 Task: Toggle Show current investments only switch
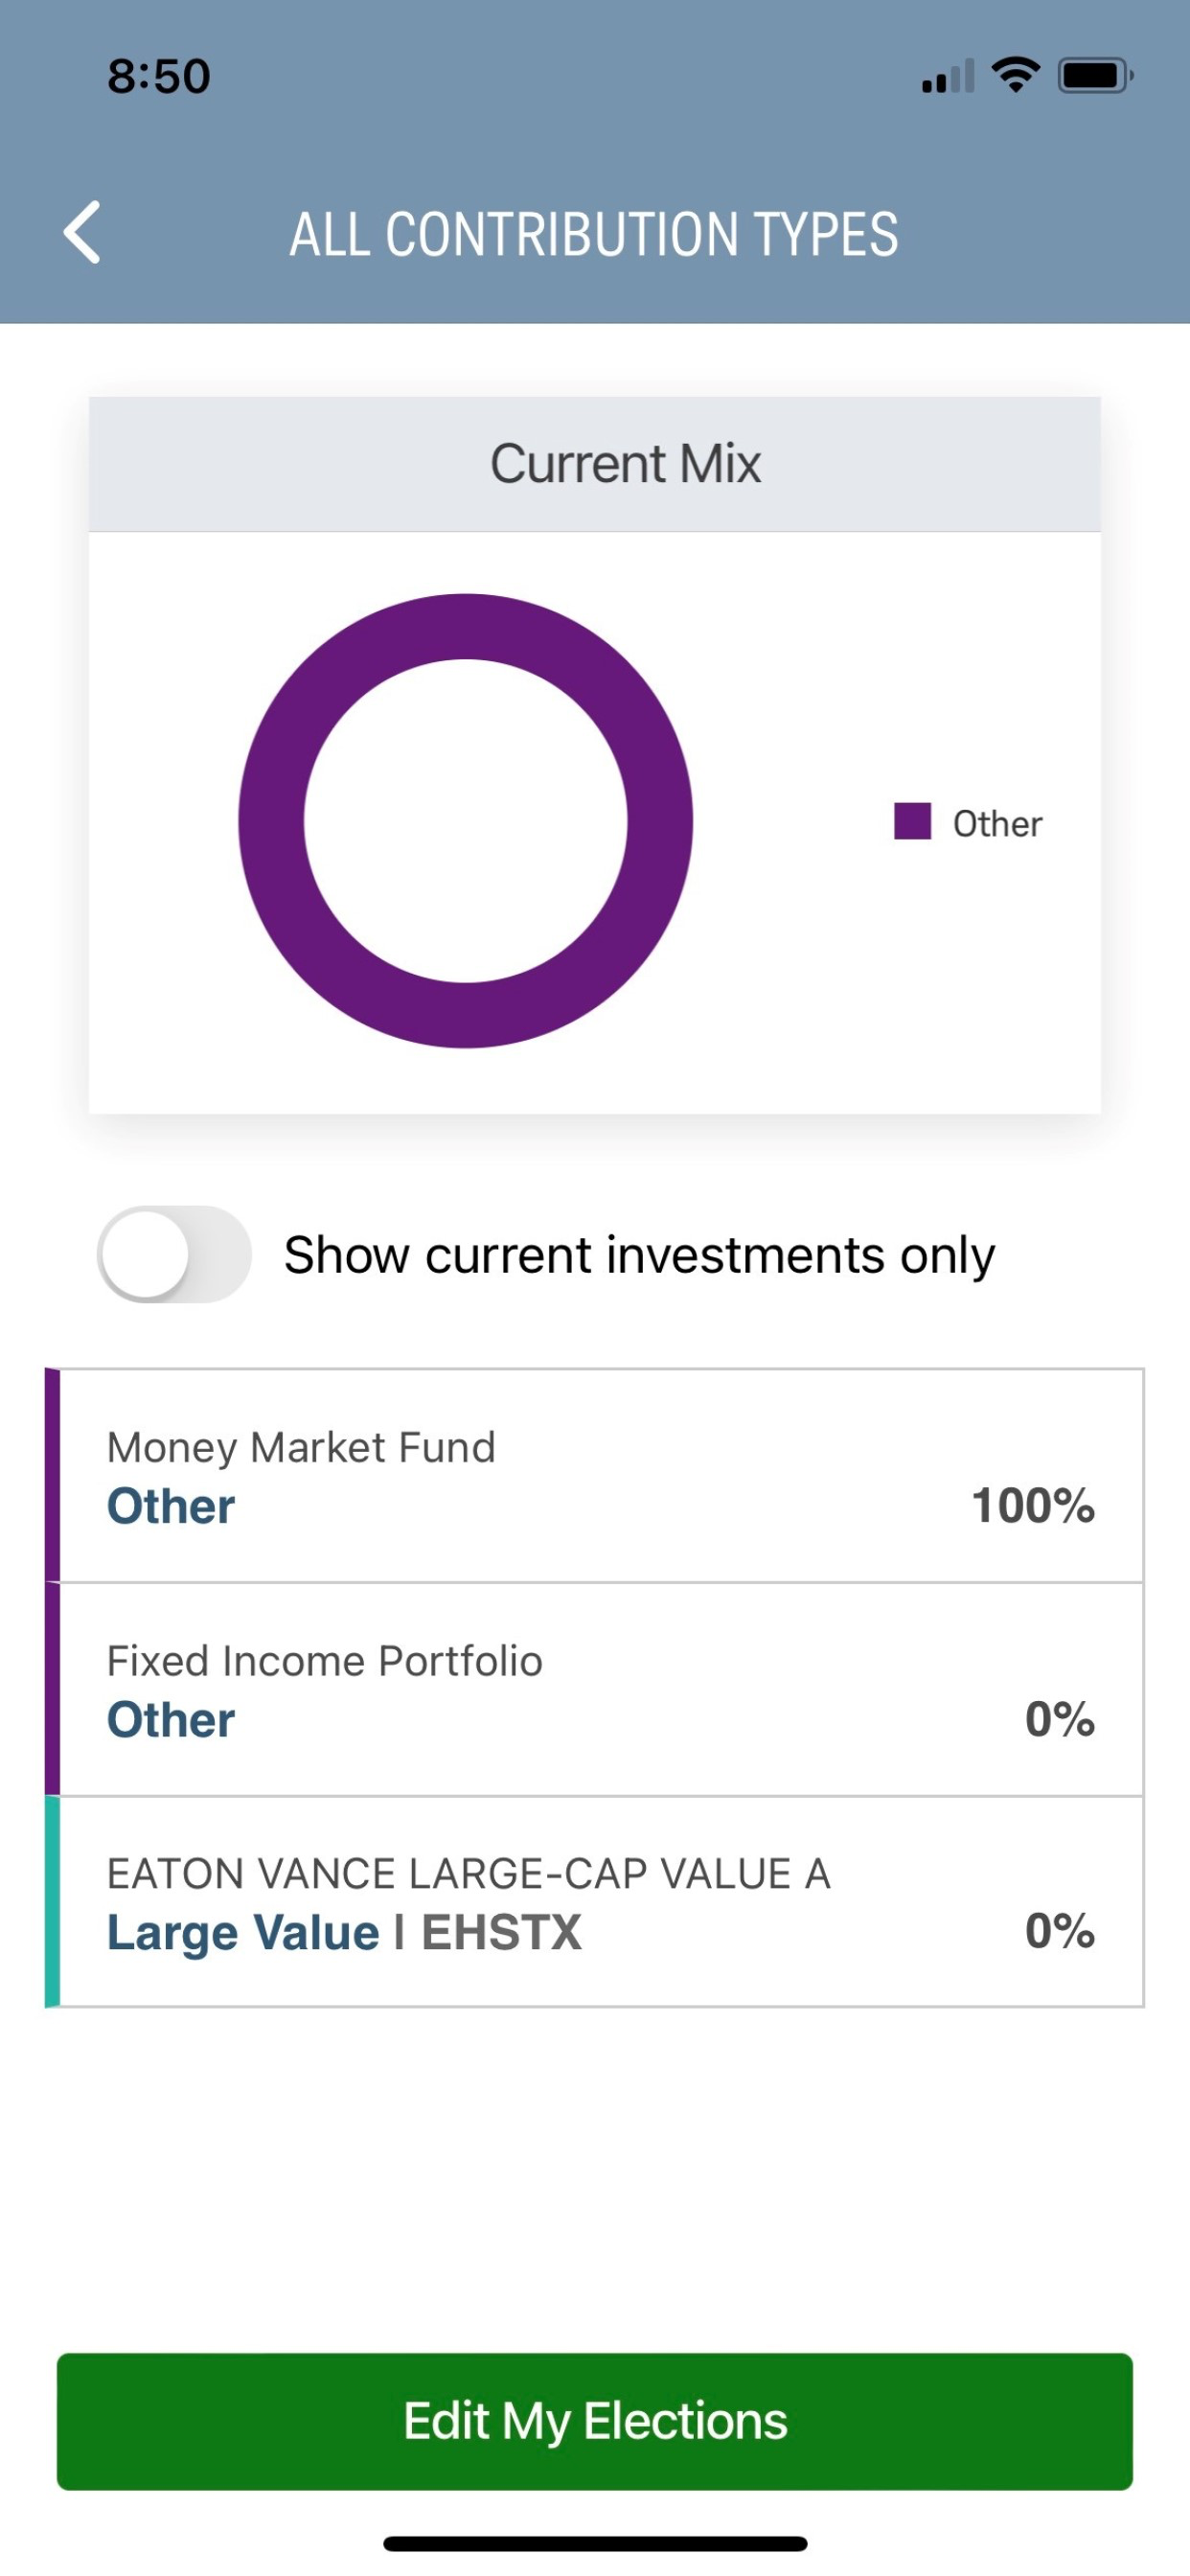click(174, 1254)
